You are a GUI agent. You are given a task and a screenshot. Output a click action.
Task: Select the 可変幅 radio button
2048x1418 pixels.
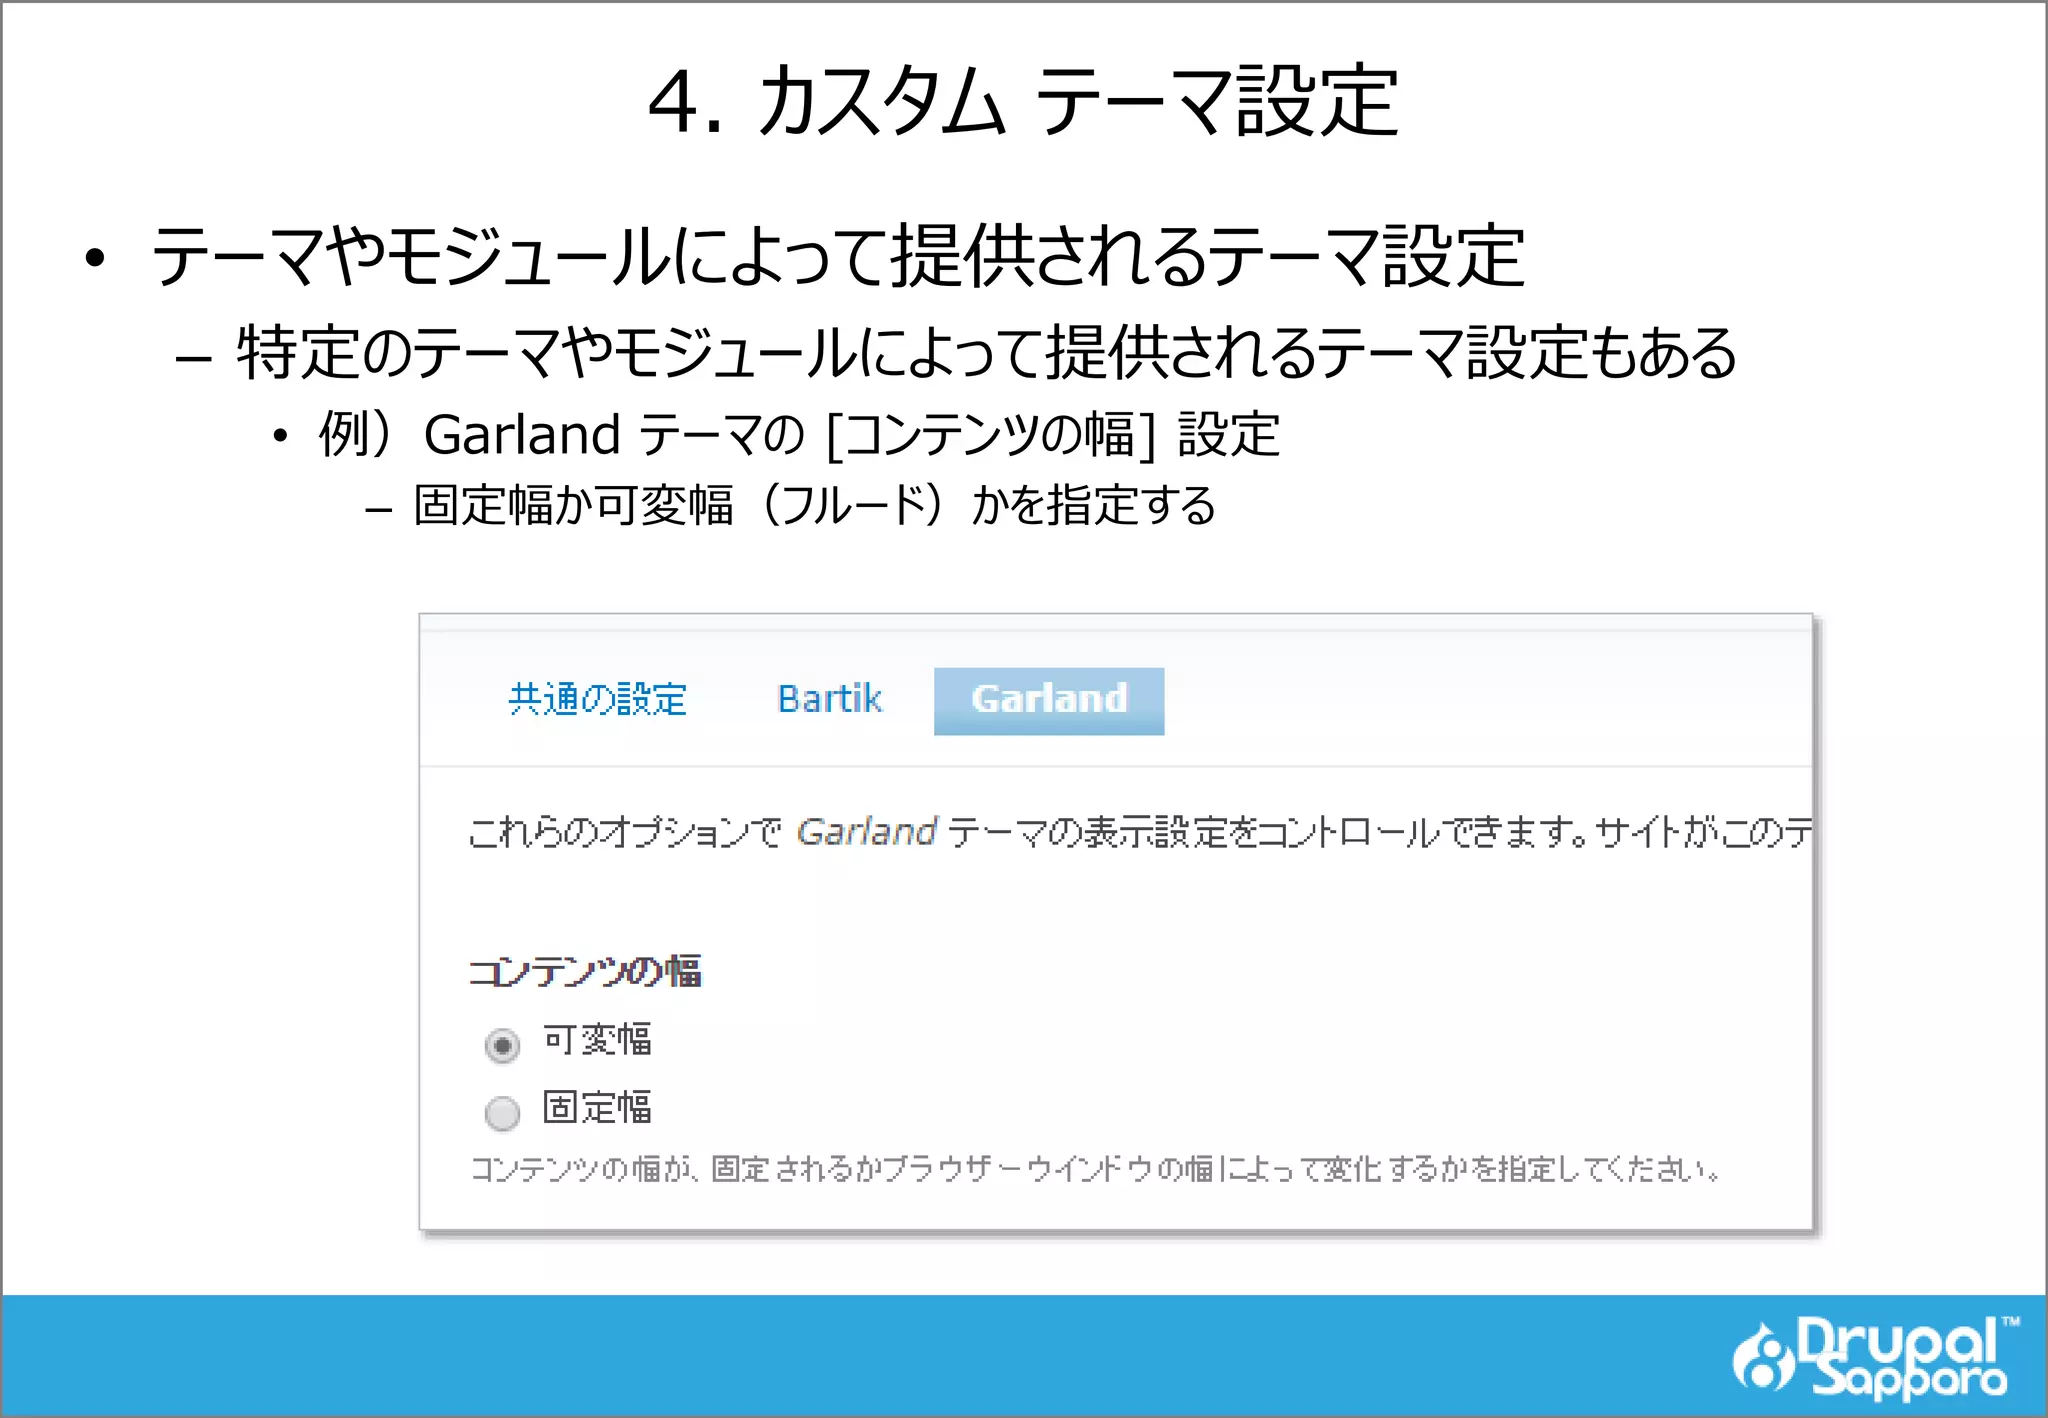[502, 1045]
